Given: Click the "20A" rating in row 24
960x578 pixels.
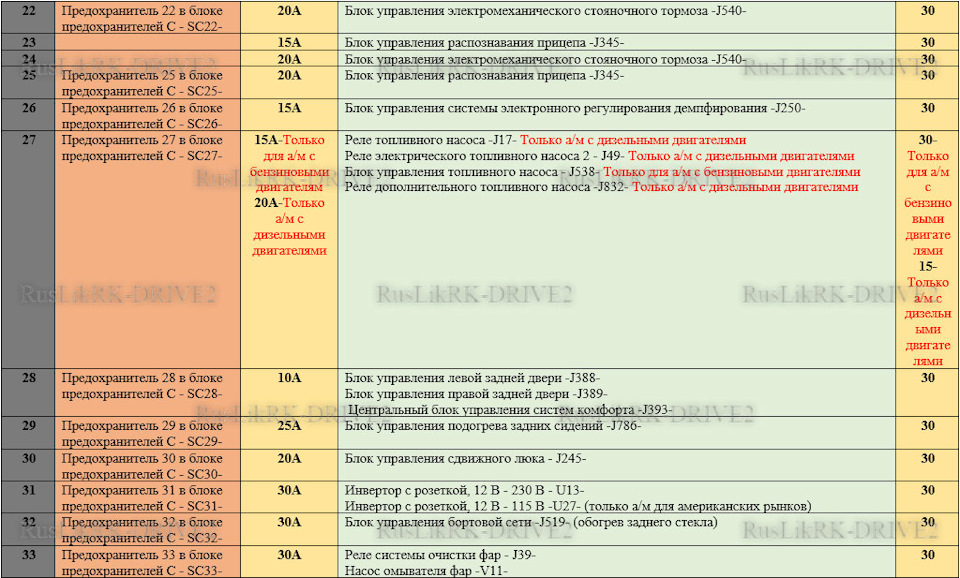Looking at the screenshot, I should [x=289, y=59].
